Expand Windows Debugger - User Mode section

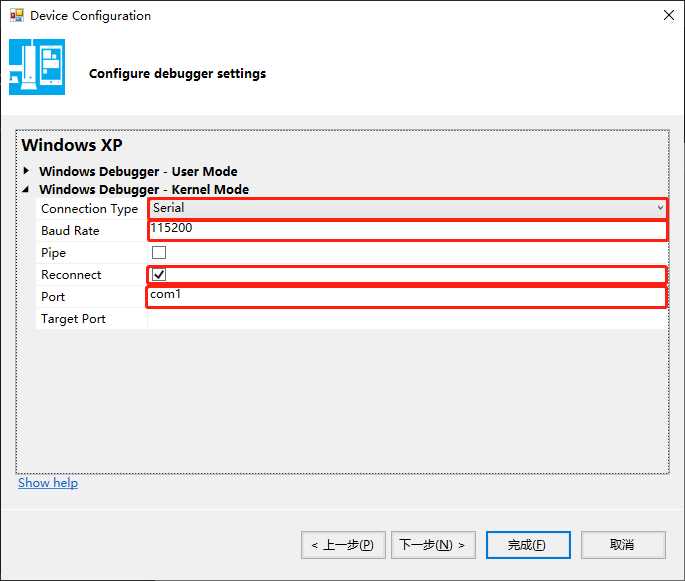[x=26, y=170]
